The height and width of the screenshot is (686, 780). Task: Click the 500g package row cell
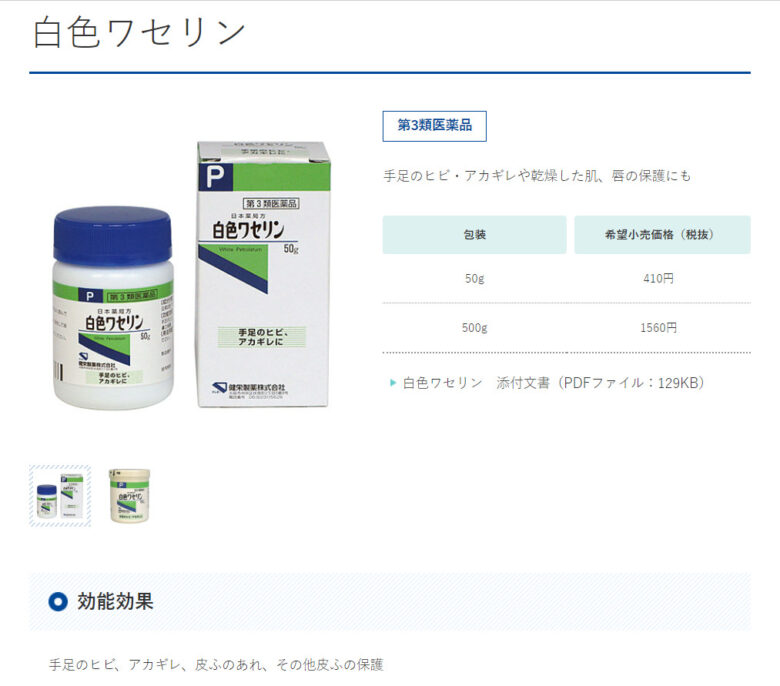(474, 328)
